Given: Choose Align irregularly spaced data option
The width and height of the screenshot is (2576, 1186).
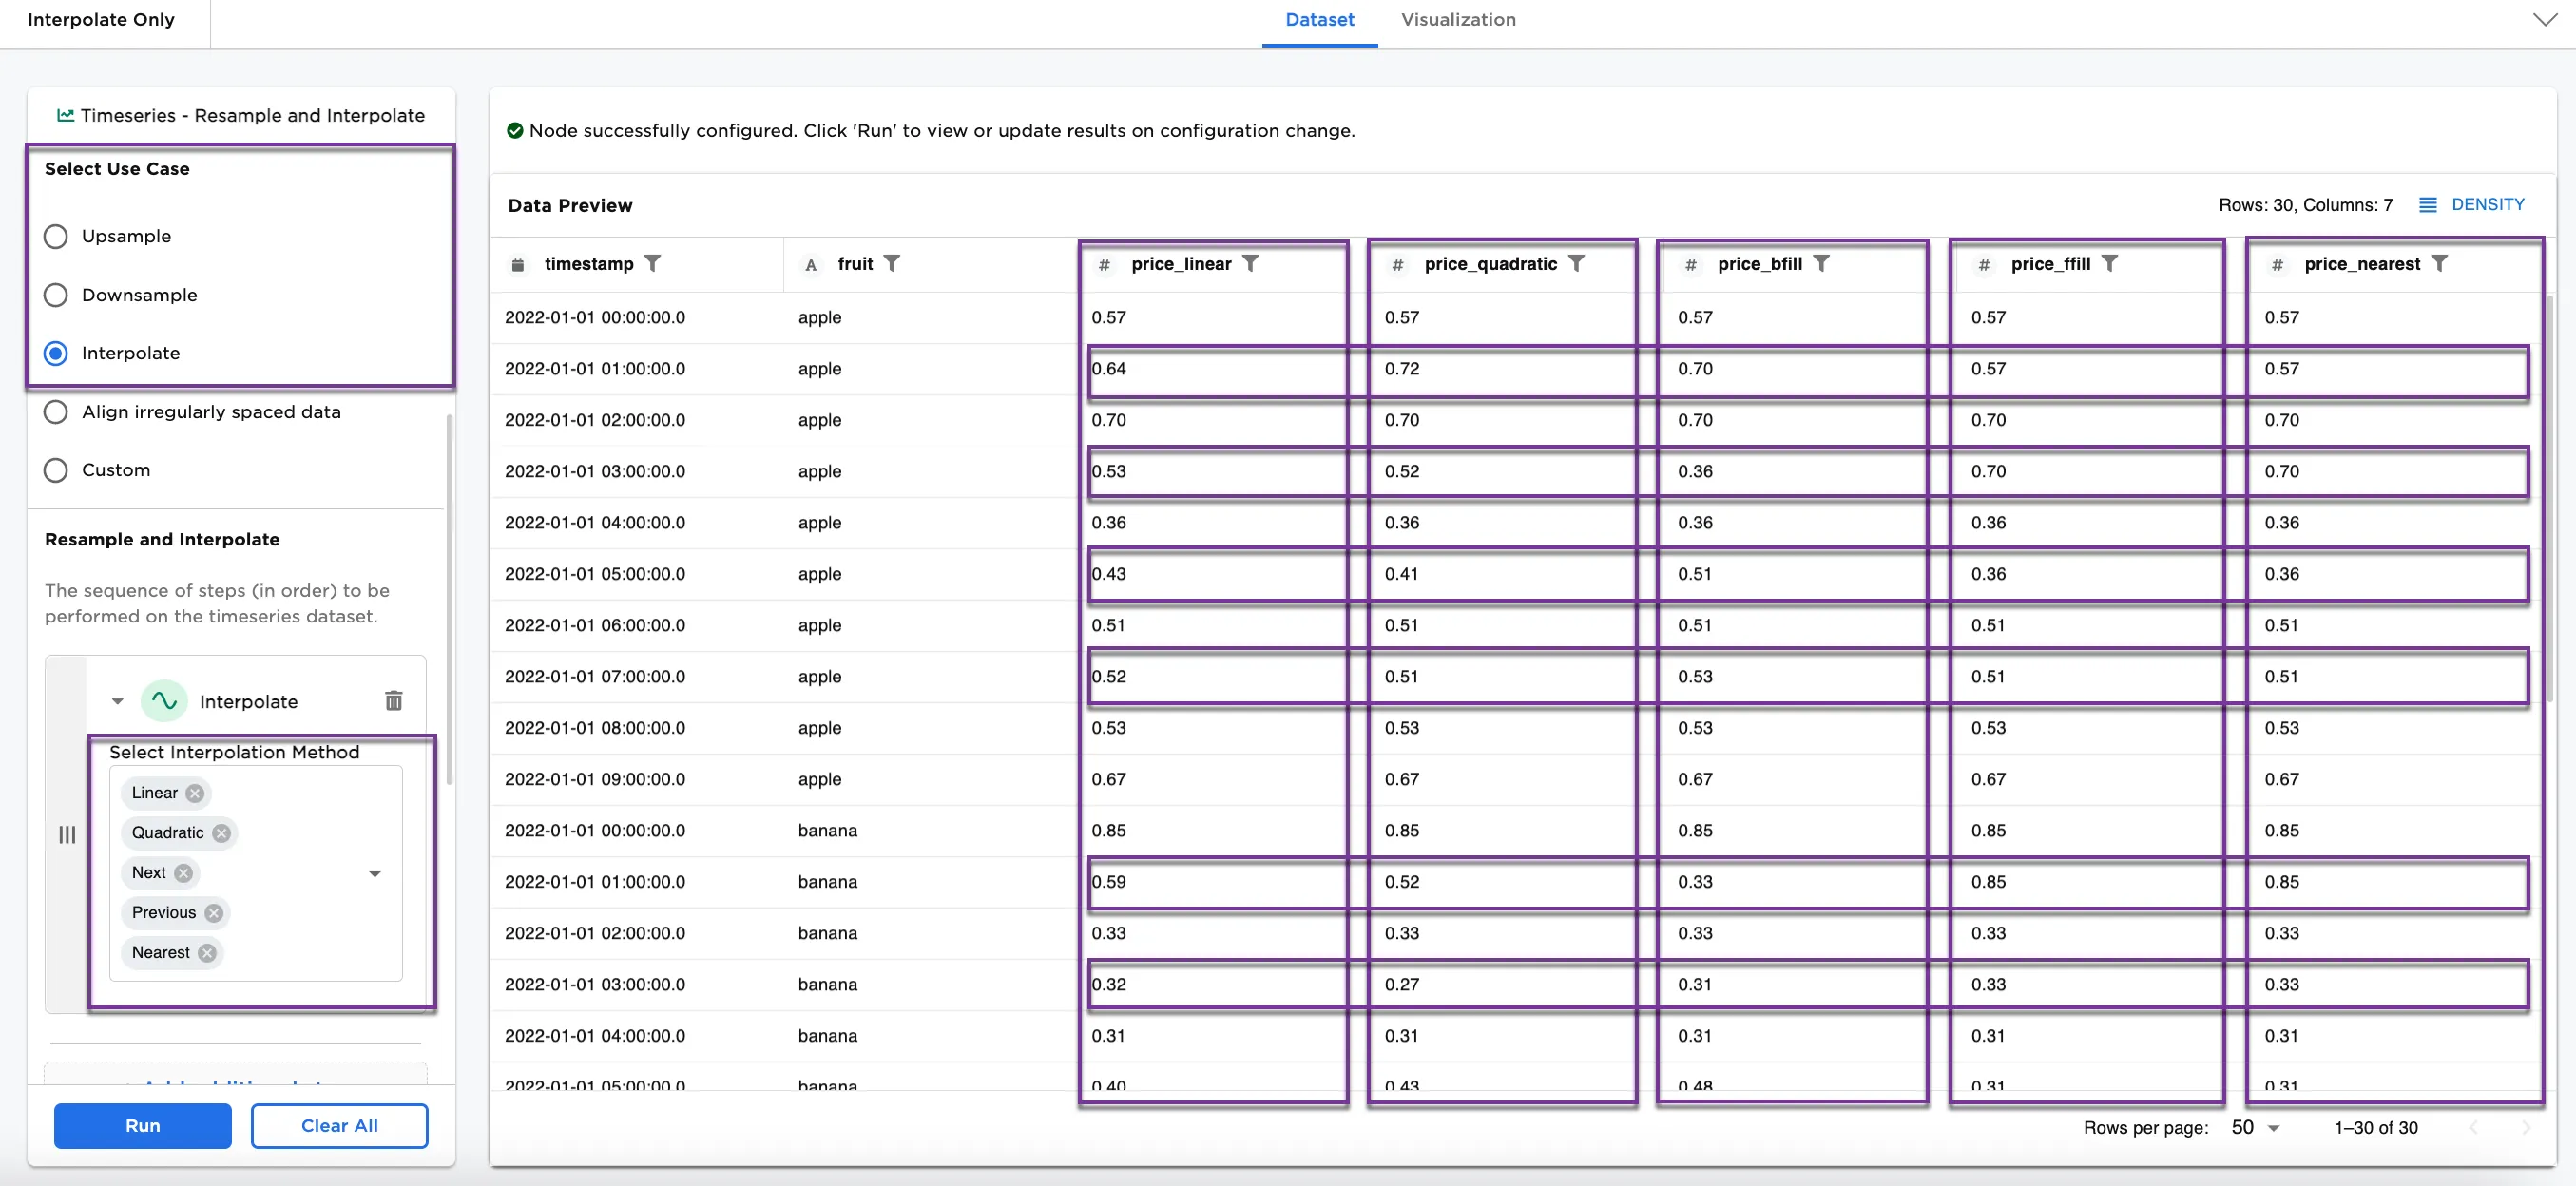Looking at the screenshot, I should coord(56,412).
